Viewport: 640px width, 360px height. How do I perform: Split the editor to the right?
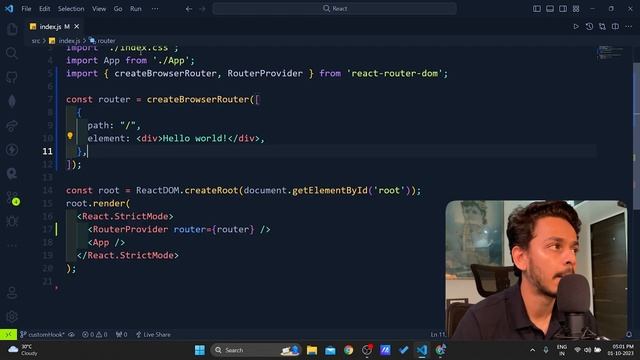(x=615, y=27)
